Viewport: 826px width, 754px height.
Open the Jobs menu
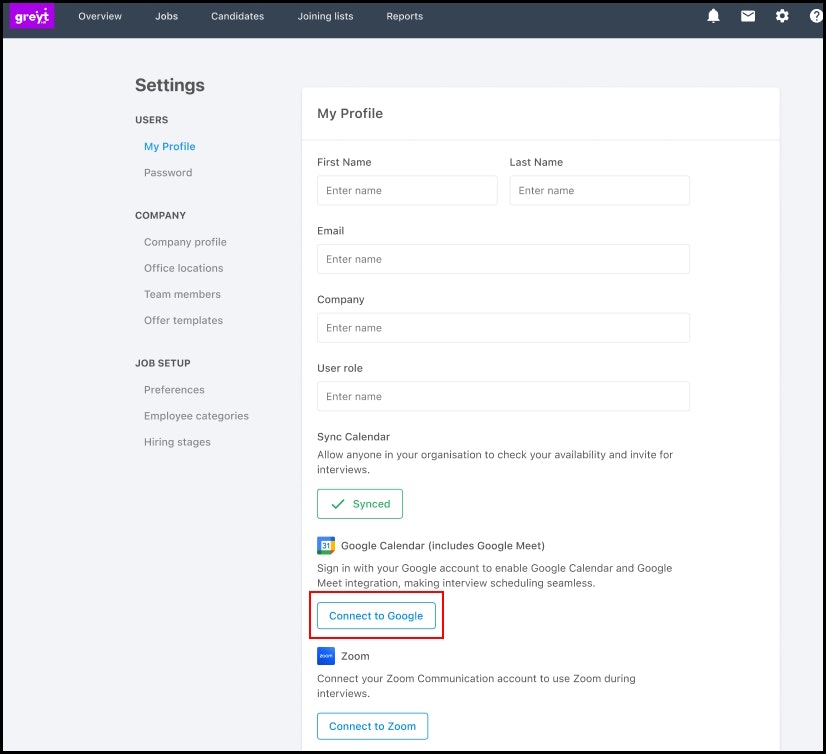click(166, 16)
